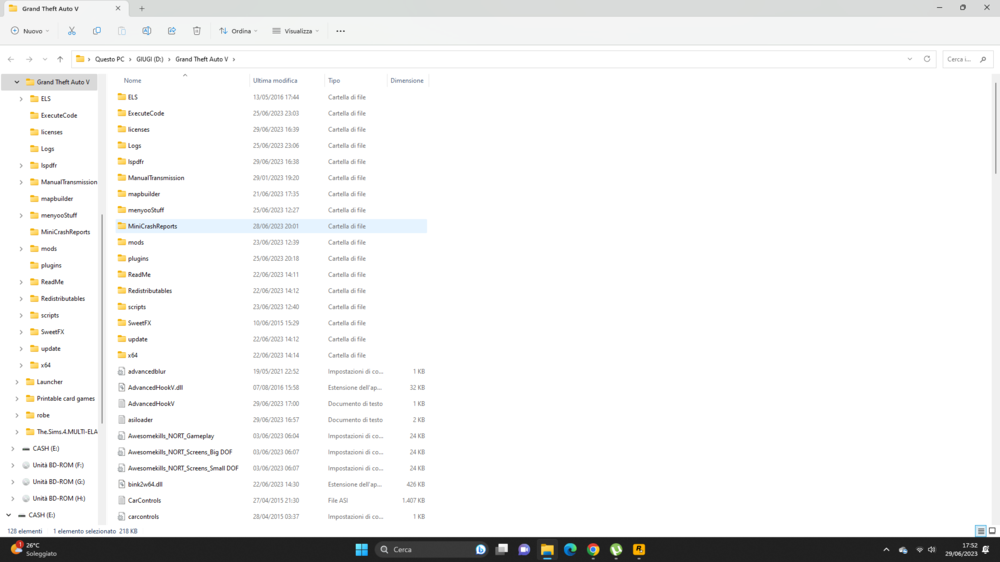Launch Microsoft Edge from taskbar
1000x562 pixels.
[x=570, y=549]
